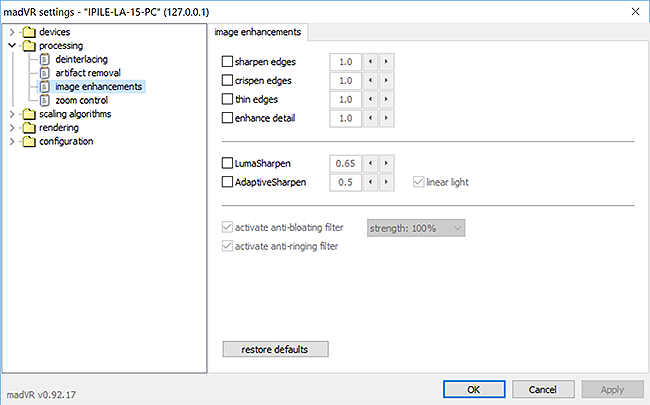Increase sharpen edges strength value
Viewport: 650px width, 405px height.
386,62
